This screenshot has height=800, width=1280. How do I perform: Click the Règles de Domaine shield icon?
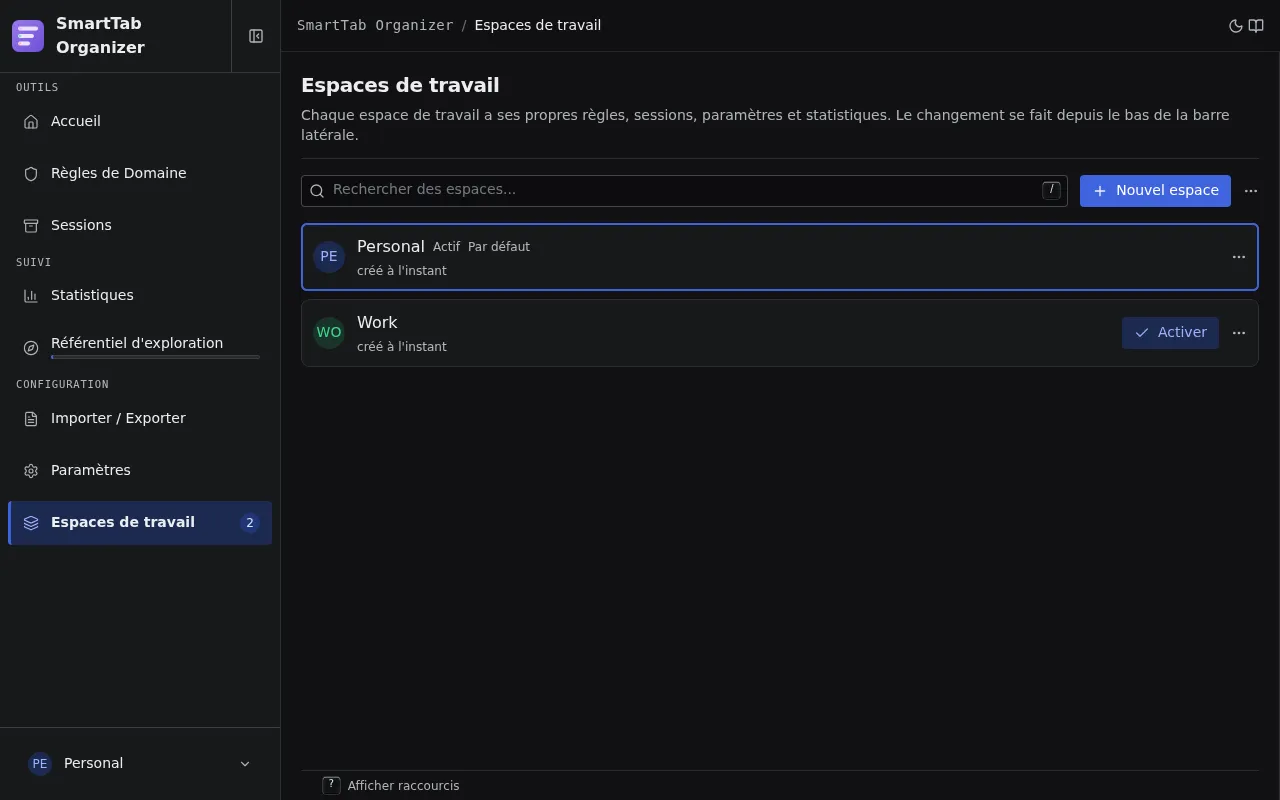tap(31, 173)
